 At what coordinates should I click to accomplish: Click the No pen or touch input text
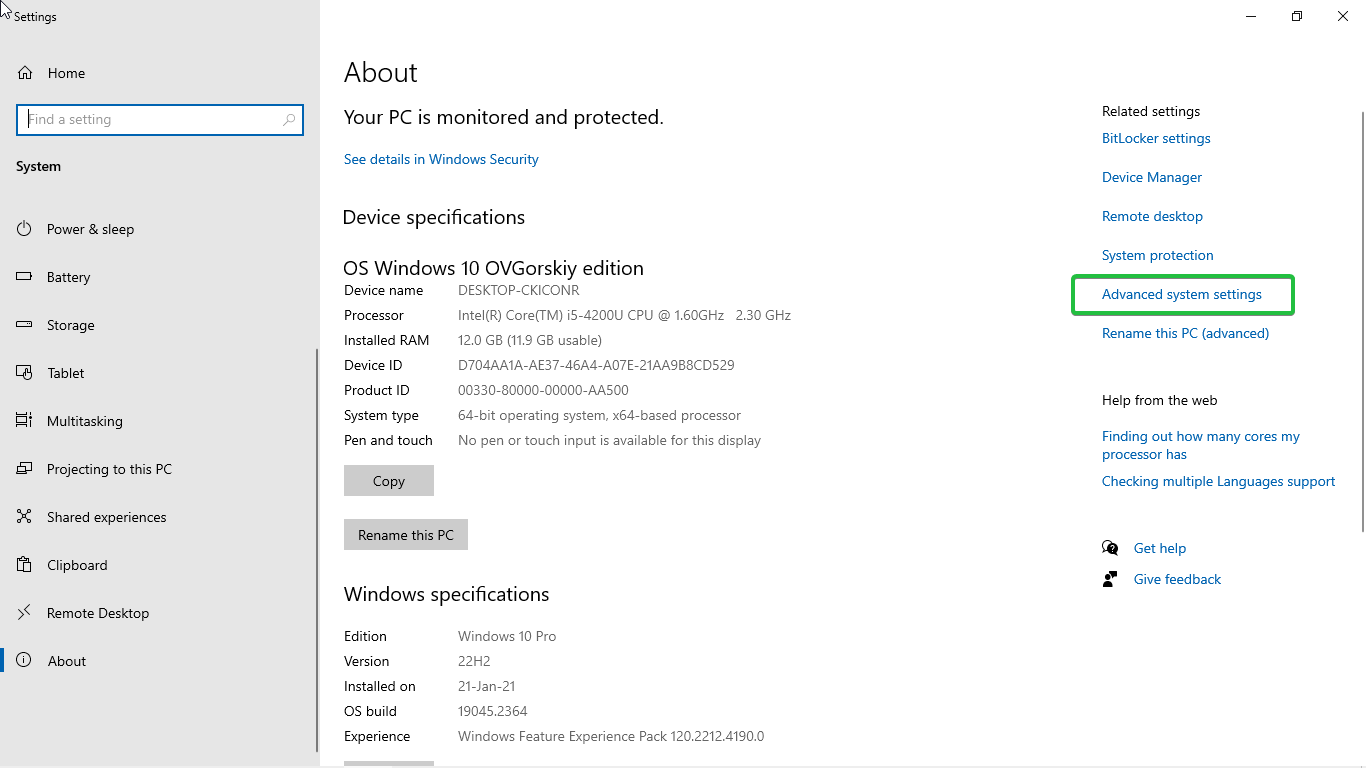609,440
